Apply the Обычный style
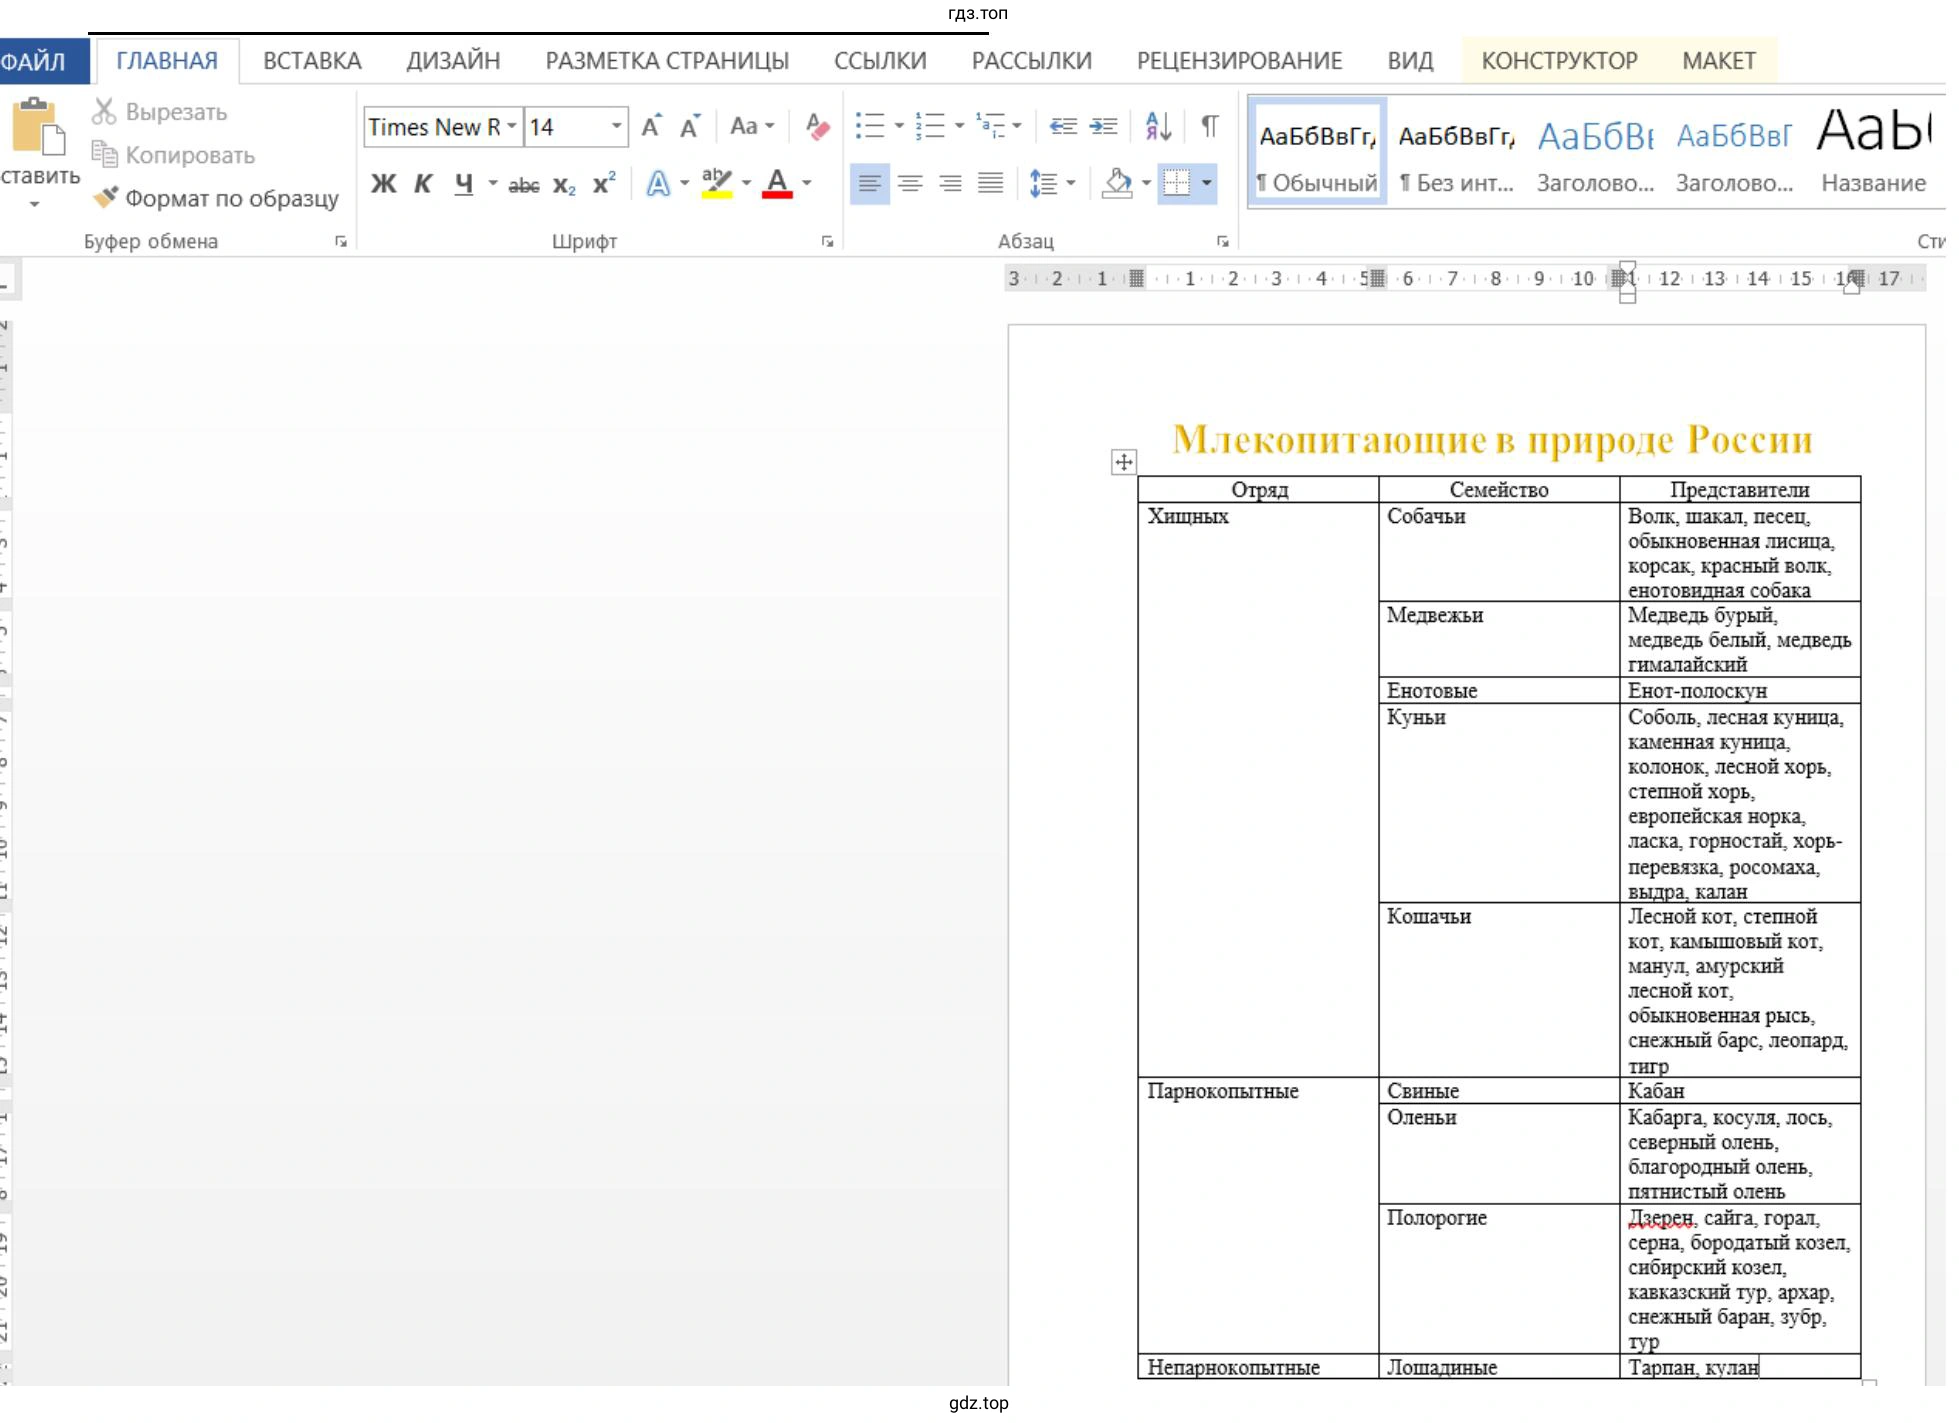The width and height of the screenshot is (1959, 1423). [x=1317, y=153]
